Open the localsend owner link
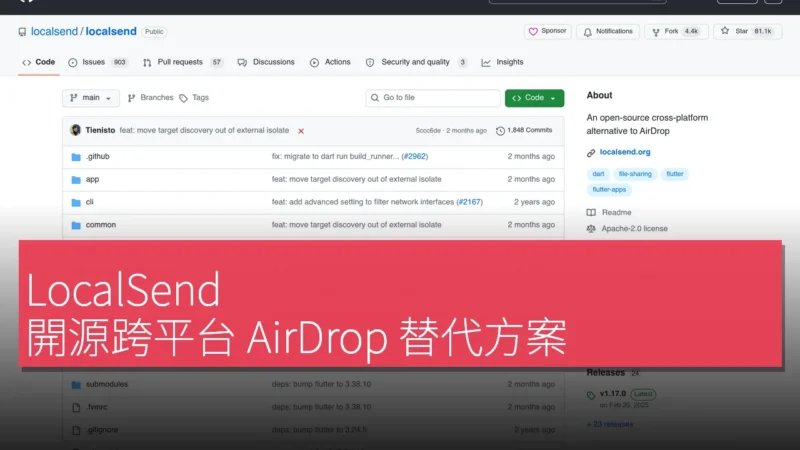This screenshot has height=450, width=800. click(x=54, y=31)
